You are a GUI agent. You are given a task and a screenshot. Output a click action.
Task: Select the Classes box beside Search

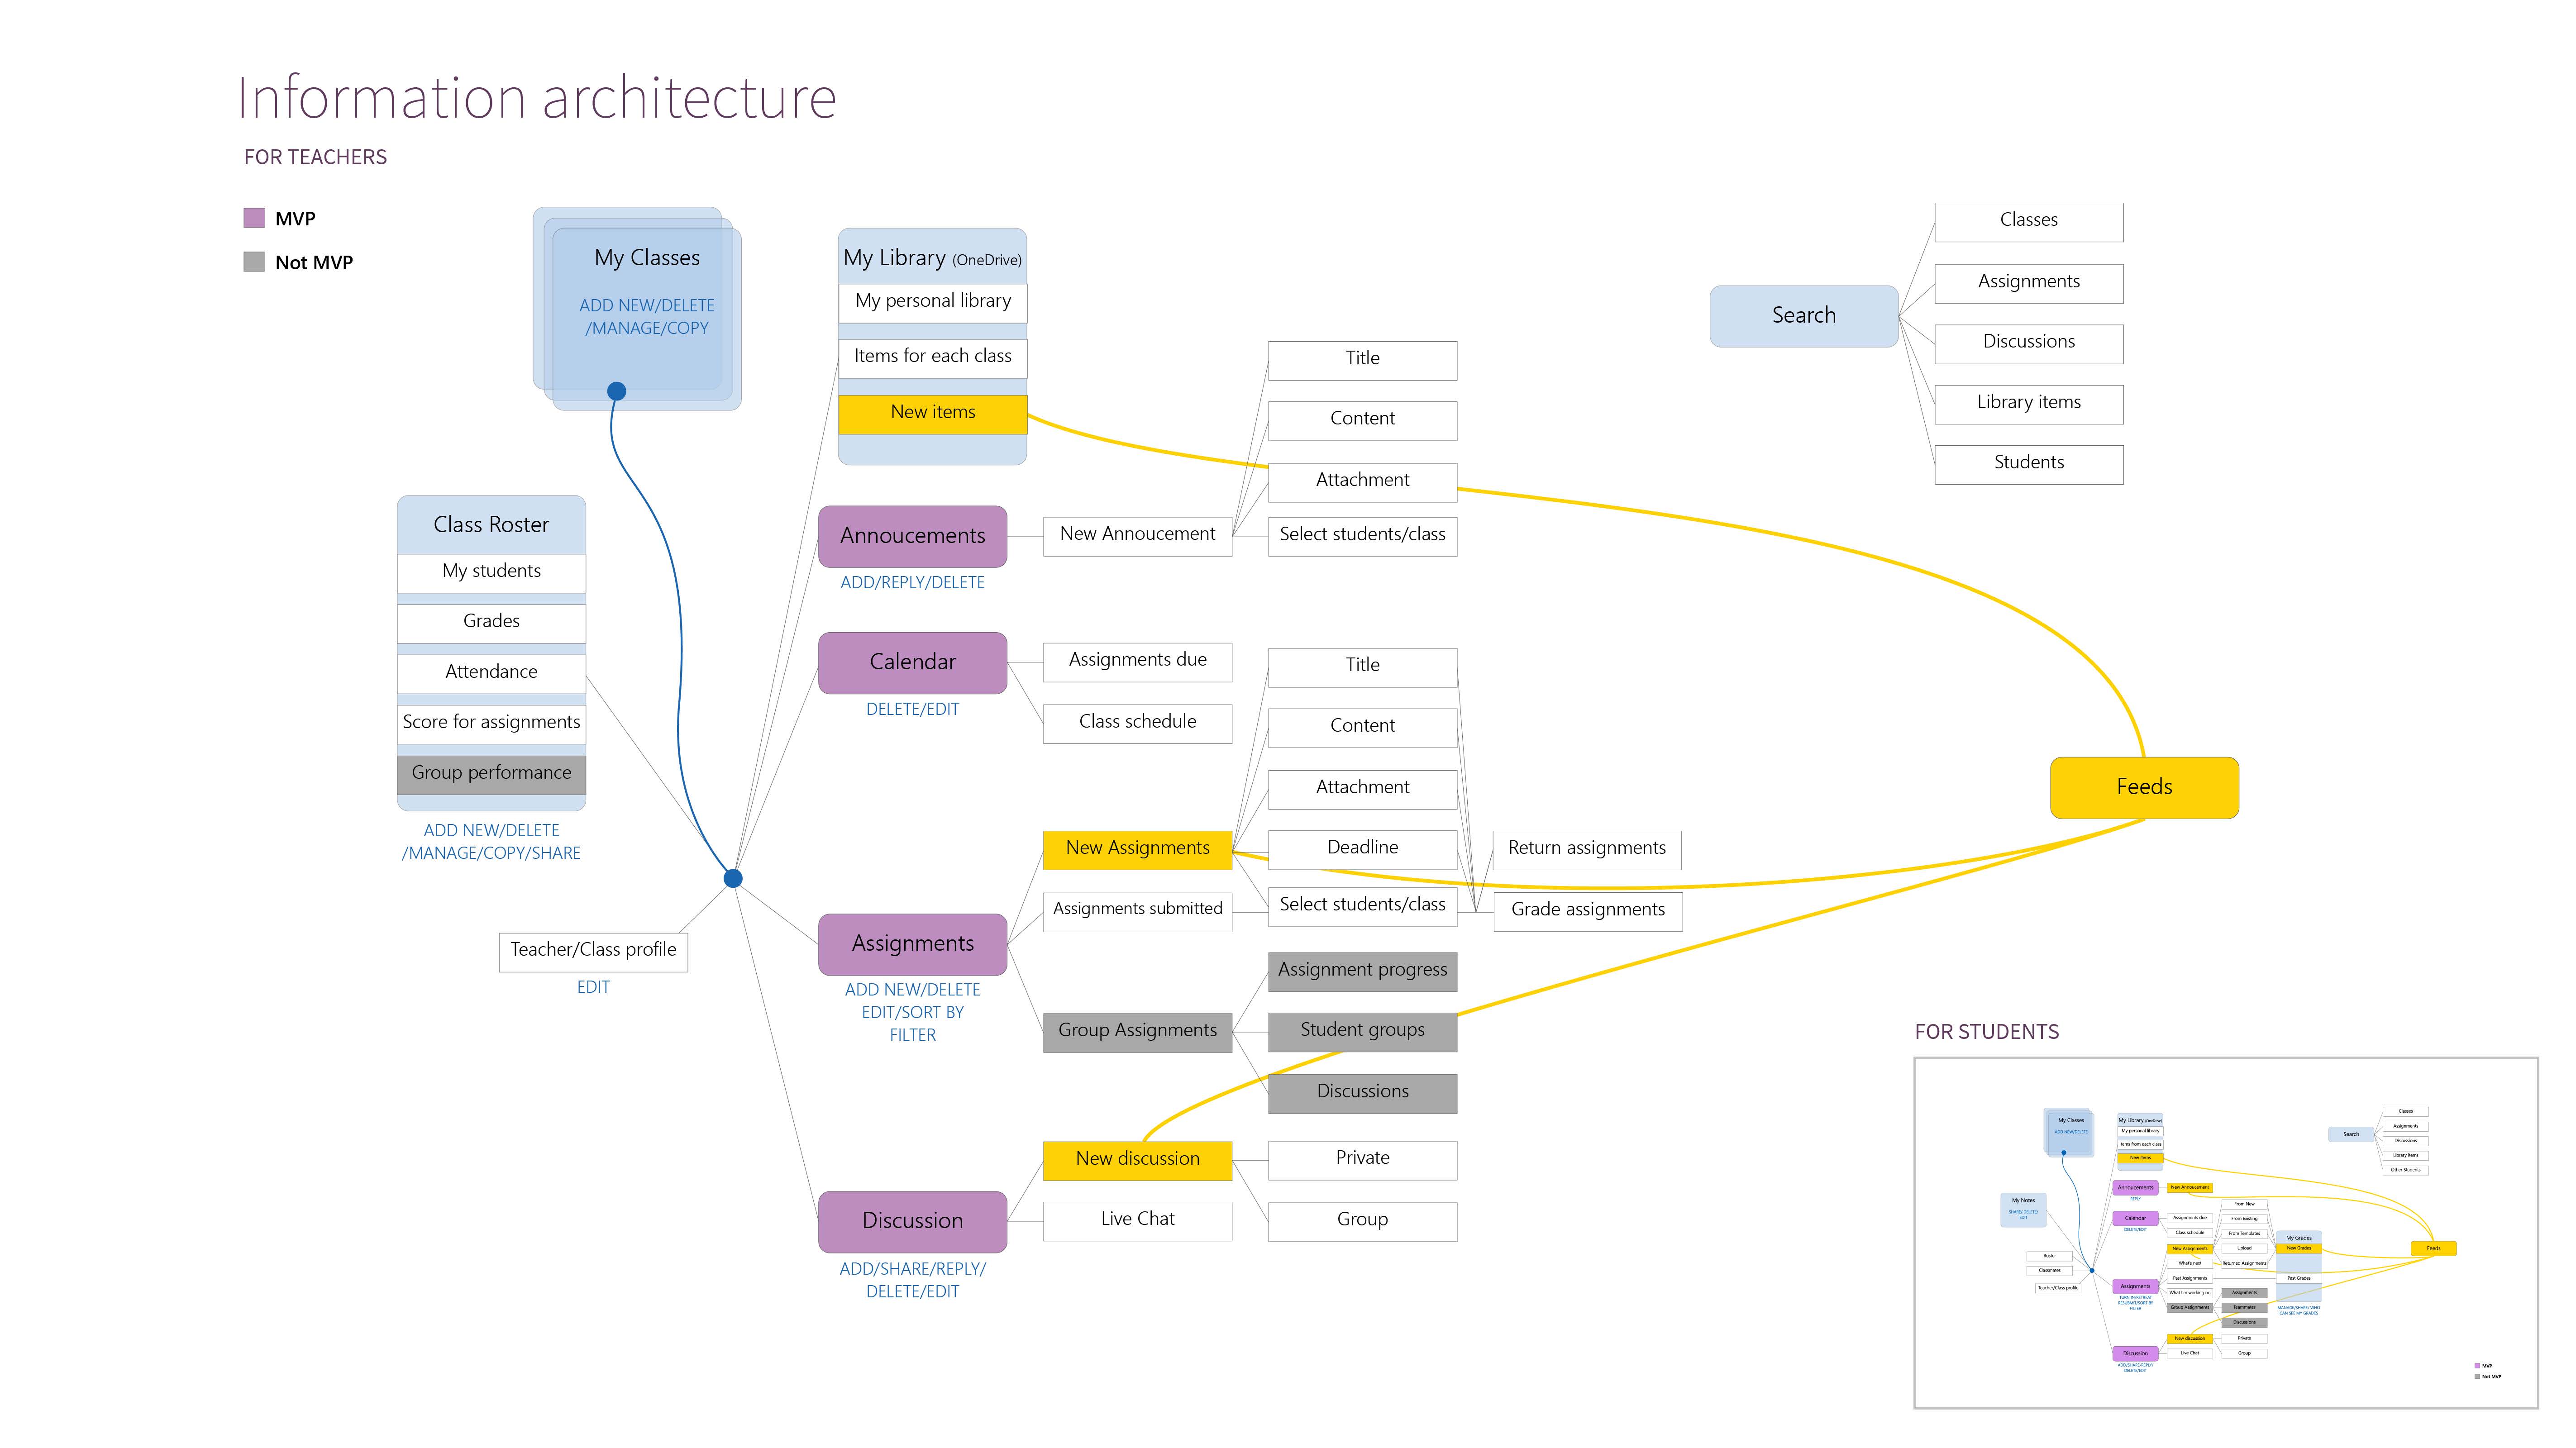pyautogui.click(x=2029, y=222)
